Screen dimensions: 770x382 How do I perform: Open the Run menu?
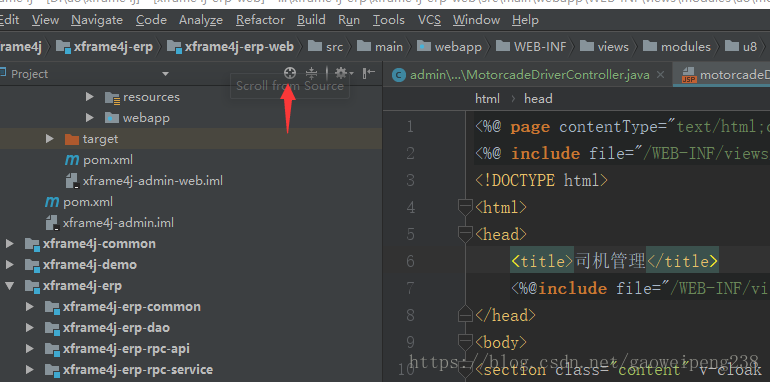(x=349, y=20)
